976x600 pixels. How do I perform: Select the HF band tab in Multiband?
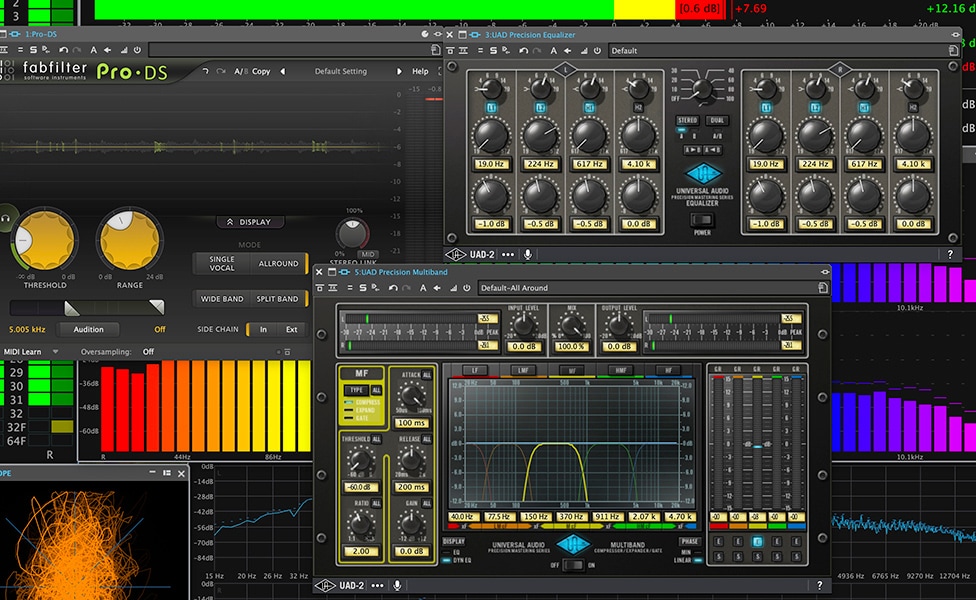[669, 370]
